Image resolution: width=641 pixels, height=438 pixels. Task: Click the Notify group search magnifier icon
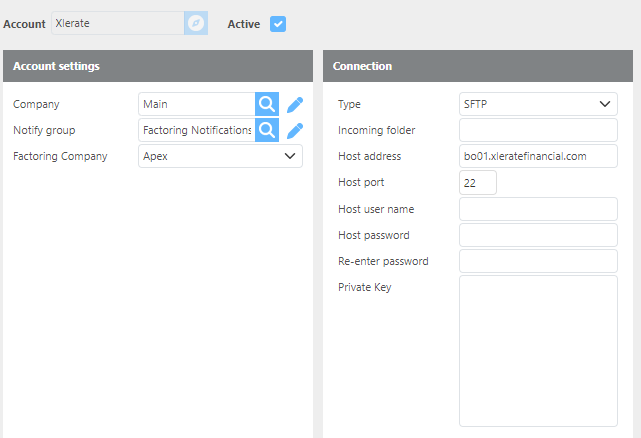coord(267,130)
